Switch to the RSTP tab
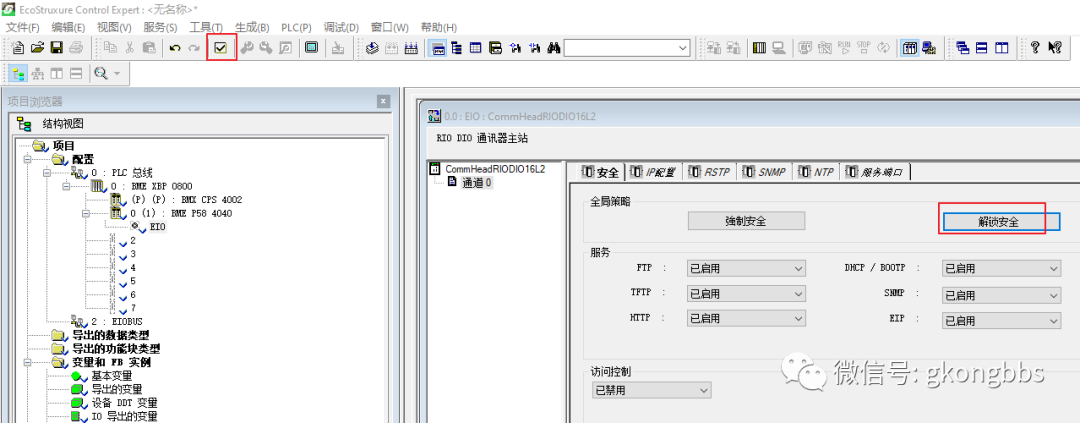 pyautogui.click(x=709, y=172)
